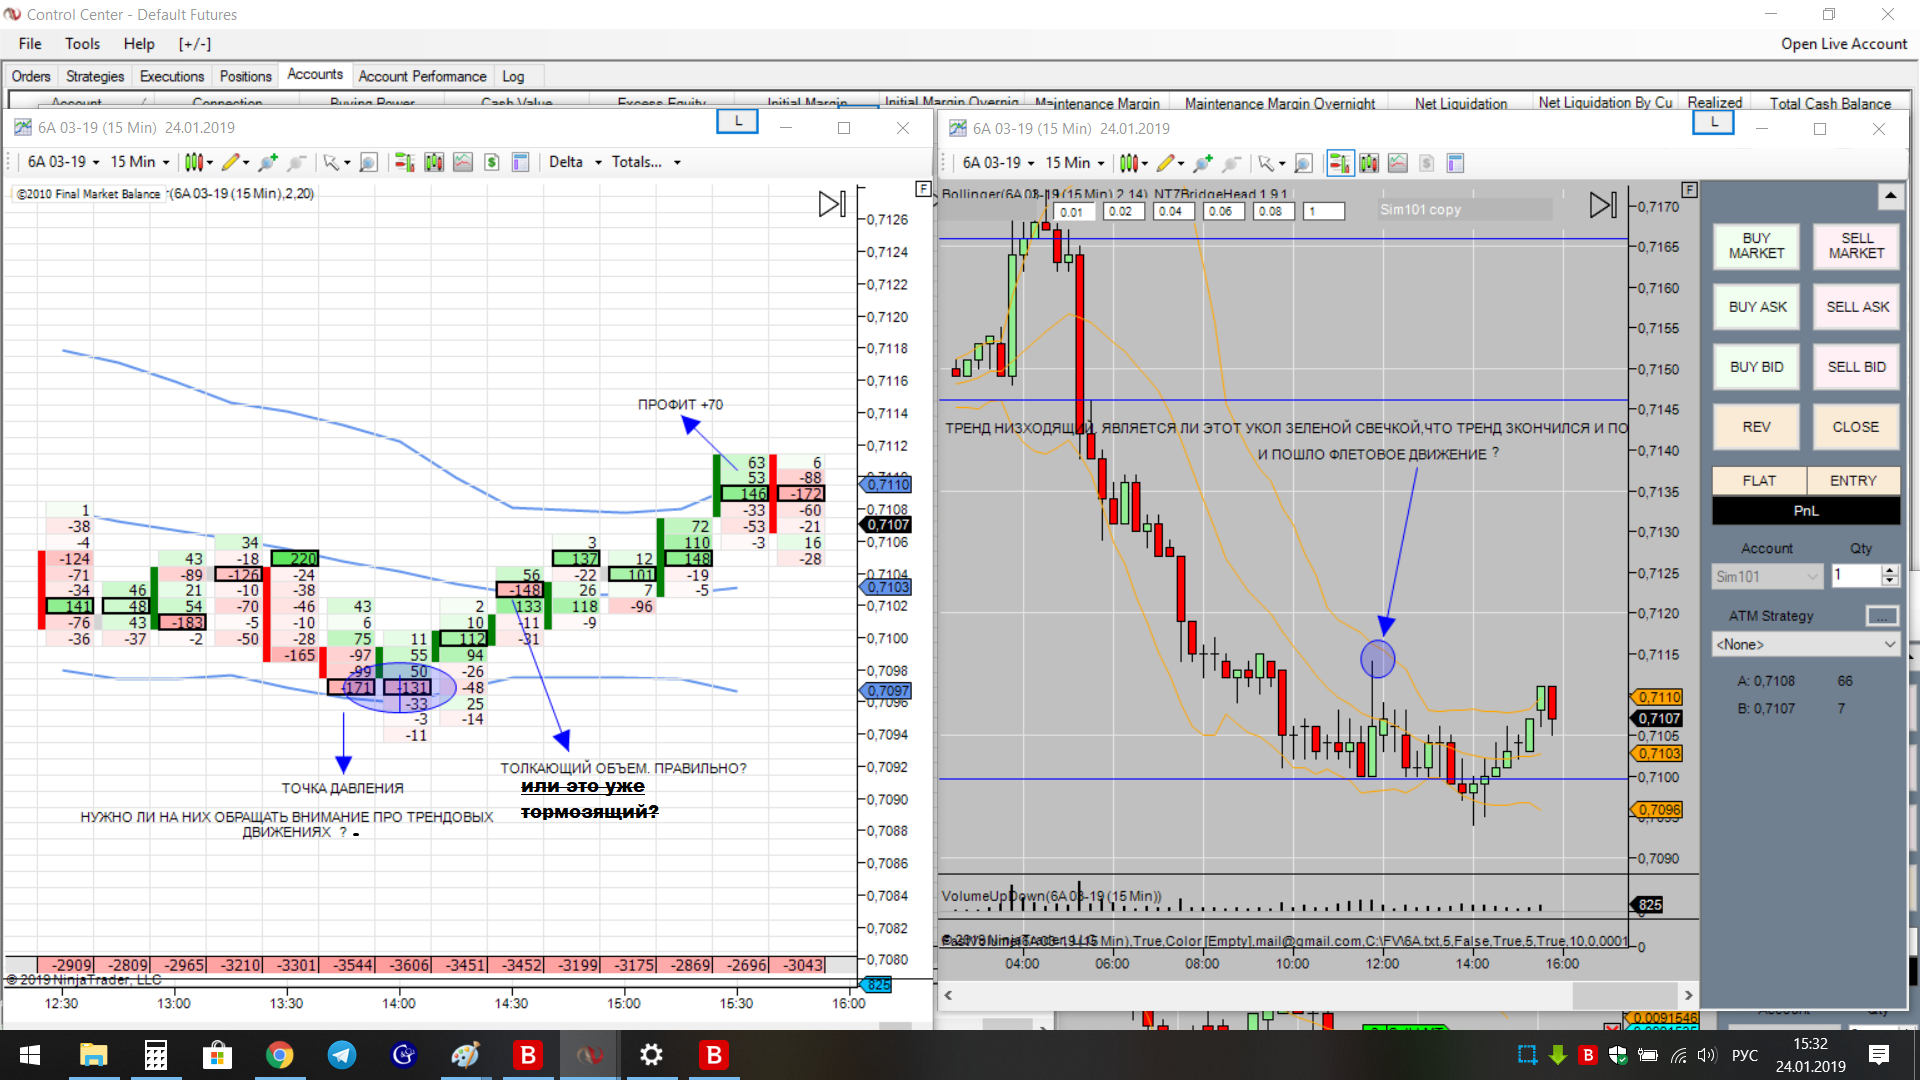
Task: Jump to the latest bar arrow in the left chart
Action: [832, 204]
